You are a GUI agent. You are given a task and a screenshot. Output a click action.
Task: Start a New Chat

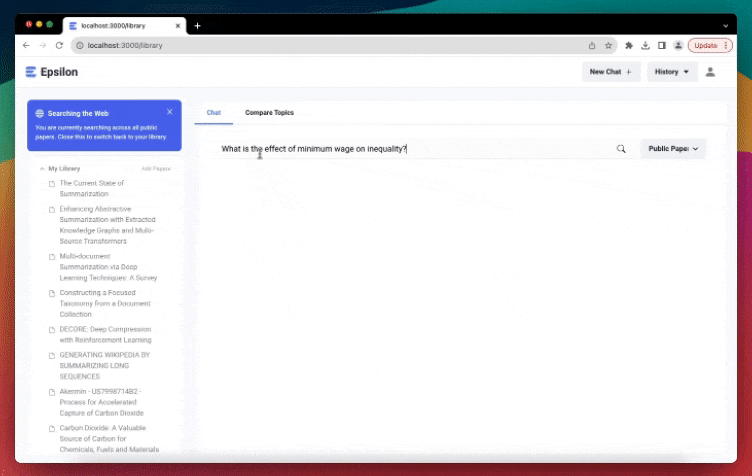(610, 72)
